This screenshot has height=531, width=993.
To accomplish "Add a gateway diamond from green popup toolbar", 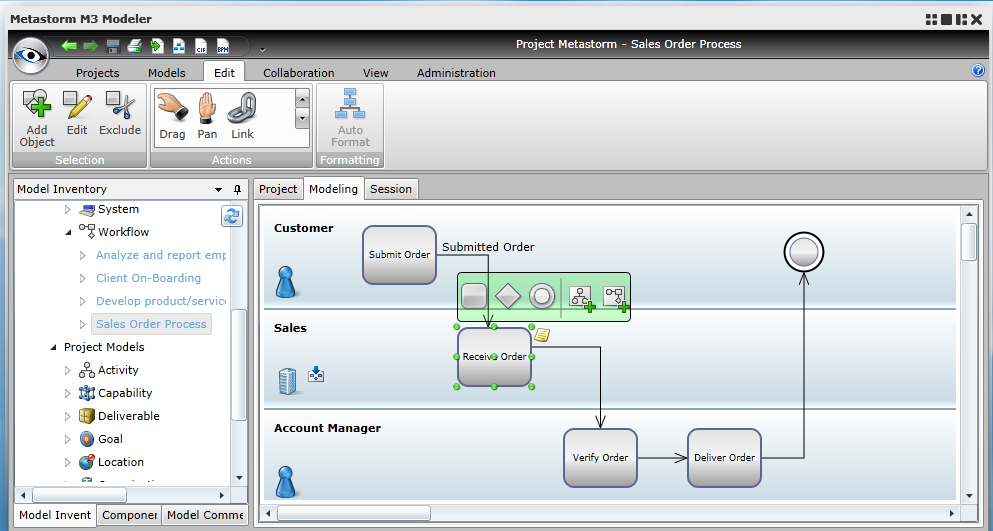I will pyautogui.click(x=508, y=296).
